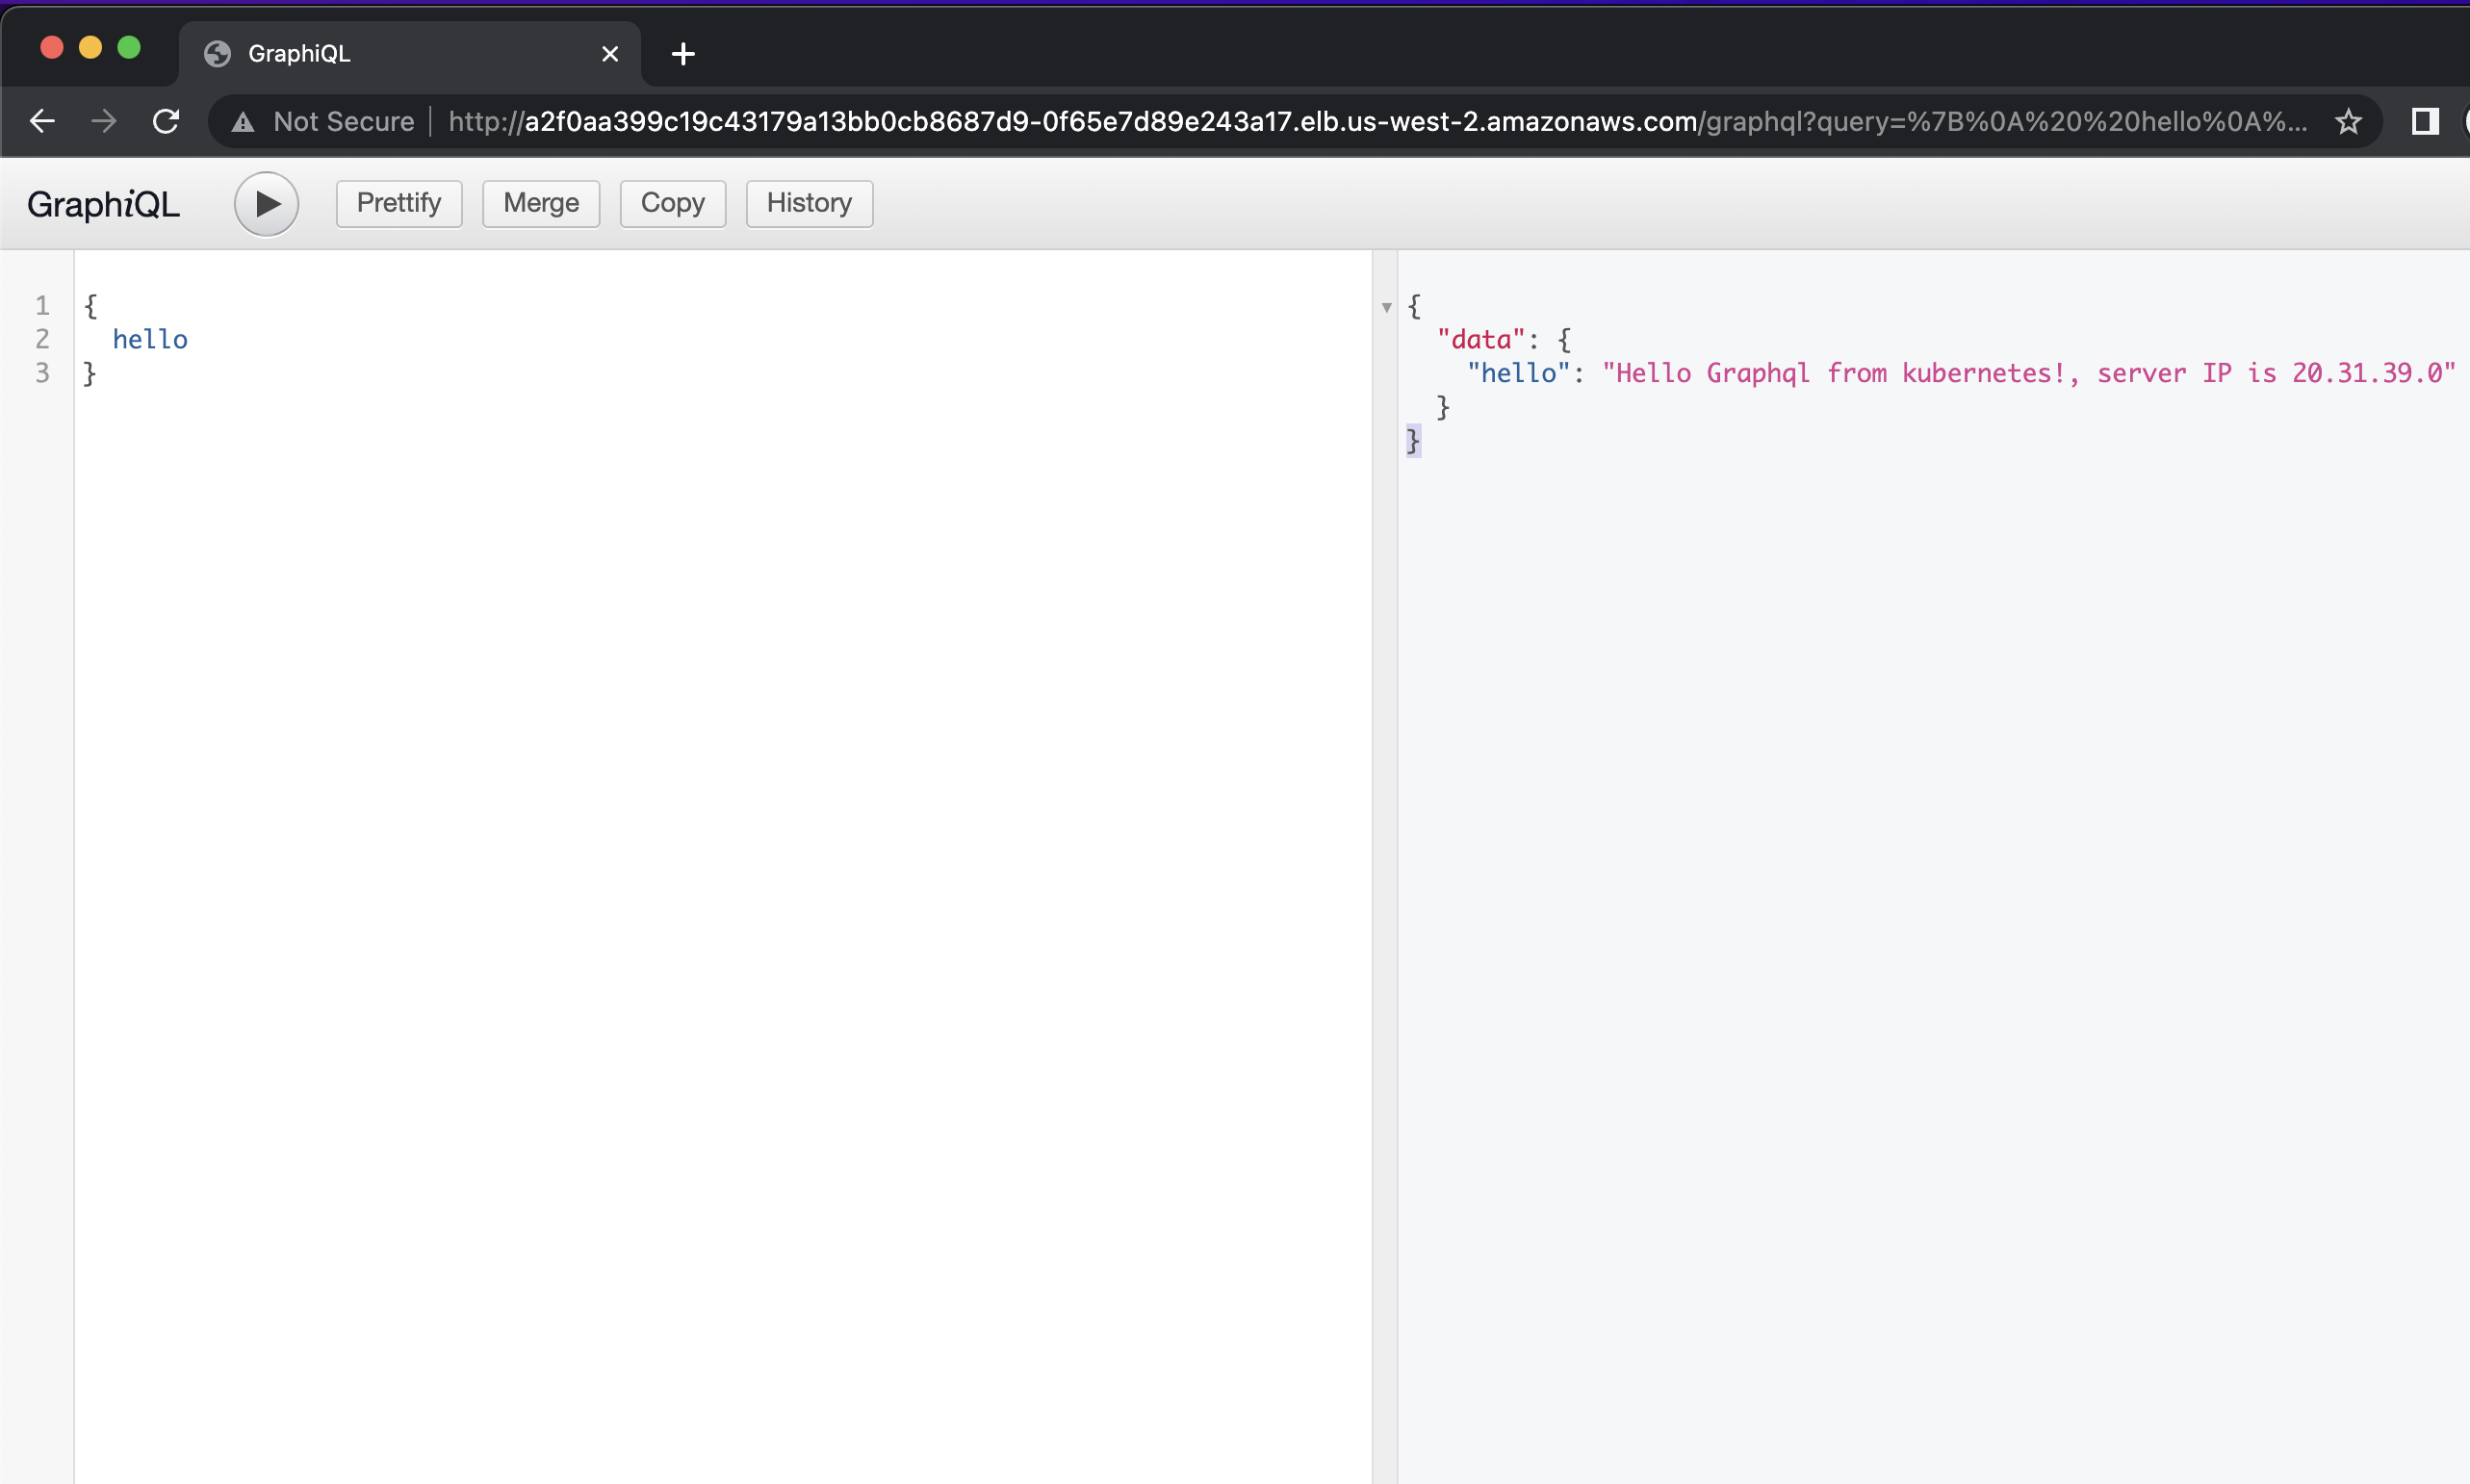Image resolution: width=2470 pixels, height=1484 pixels.
Task: Click the Copy button to copy query
Action: pyautogui.click(x=672, y=201)
